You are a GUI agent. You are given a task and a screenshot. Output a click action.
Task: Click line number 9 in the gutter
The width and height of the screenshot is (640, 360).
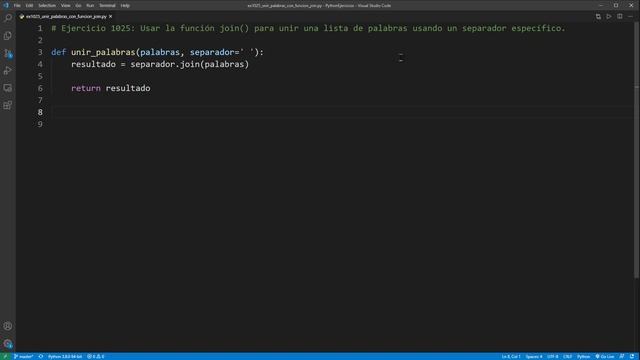(40, 124)
